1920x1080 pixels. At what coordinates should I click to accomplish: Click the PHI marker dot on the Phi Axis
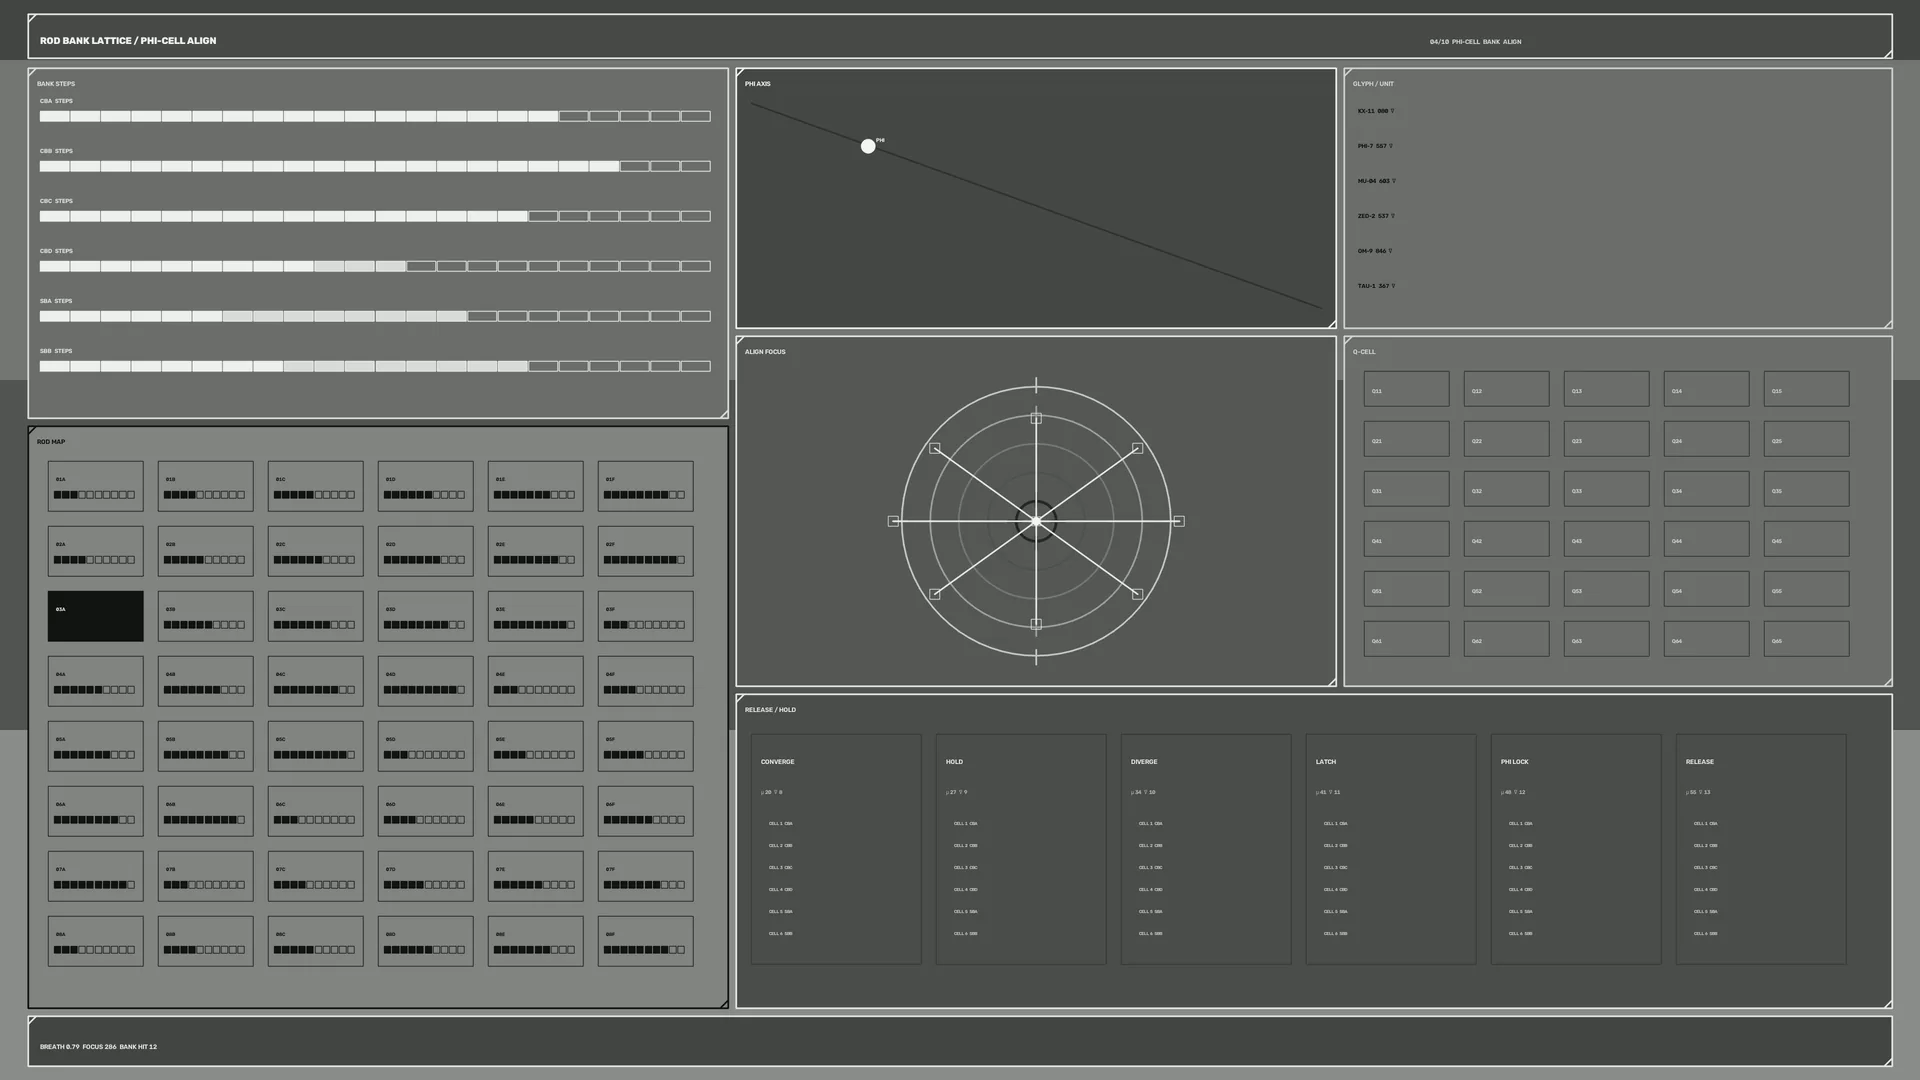[x=868, y=146]
